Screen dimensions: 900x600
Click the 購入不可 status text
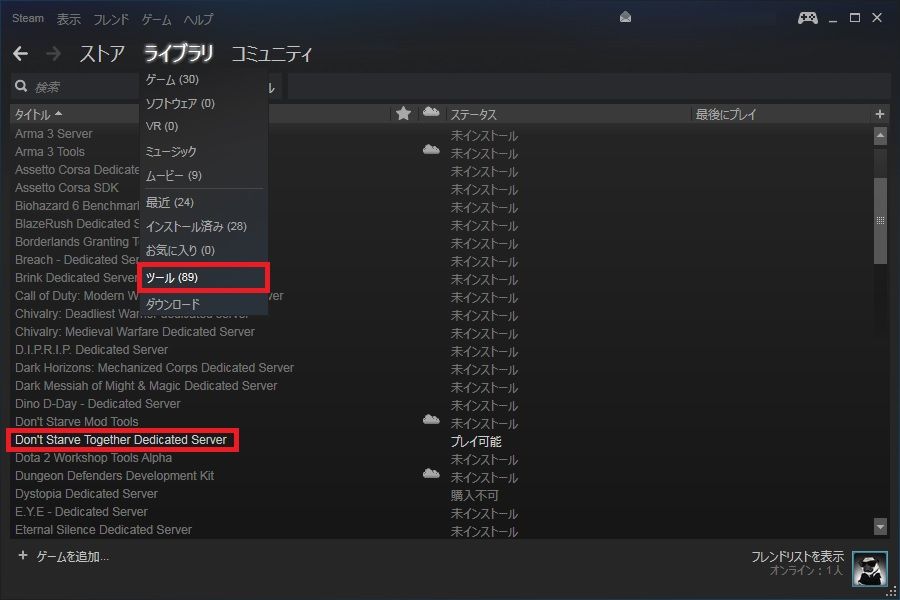coord(475,496)
